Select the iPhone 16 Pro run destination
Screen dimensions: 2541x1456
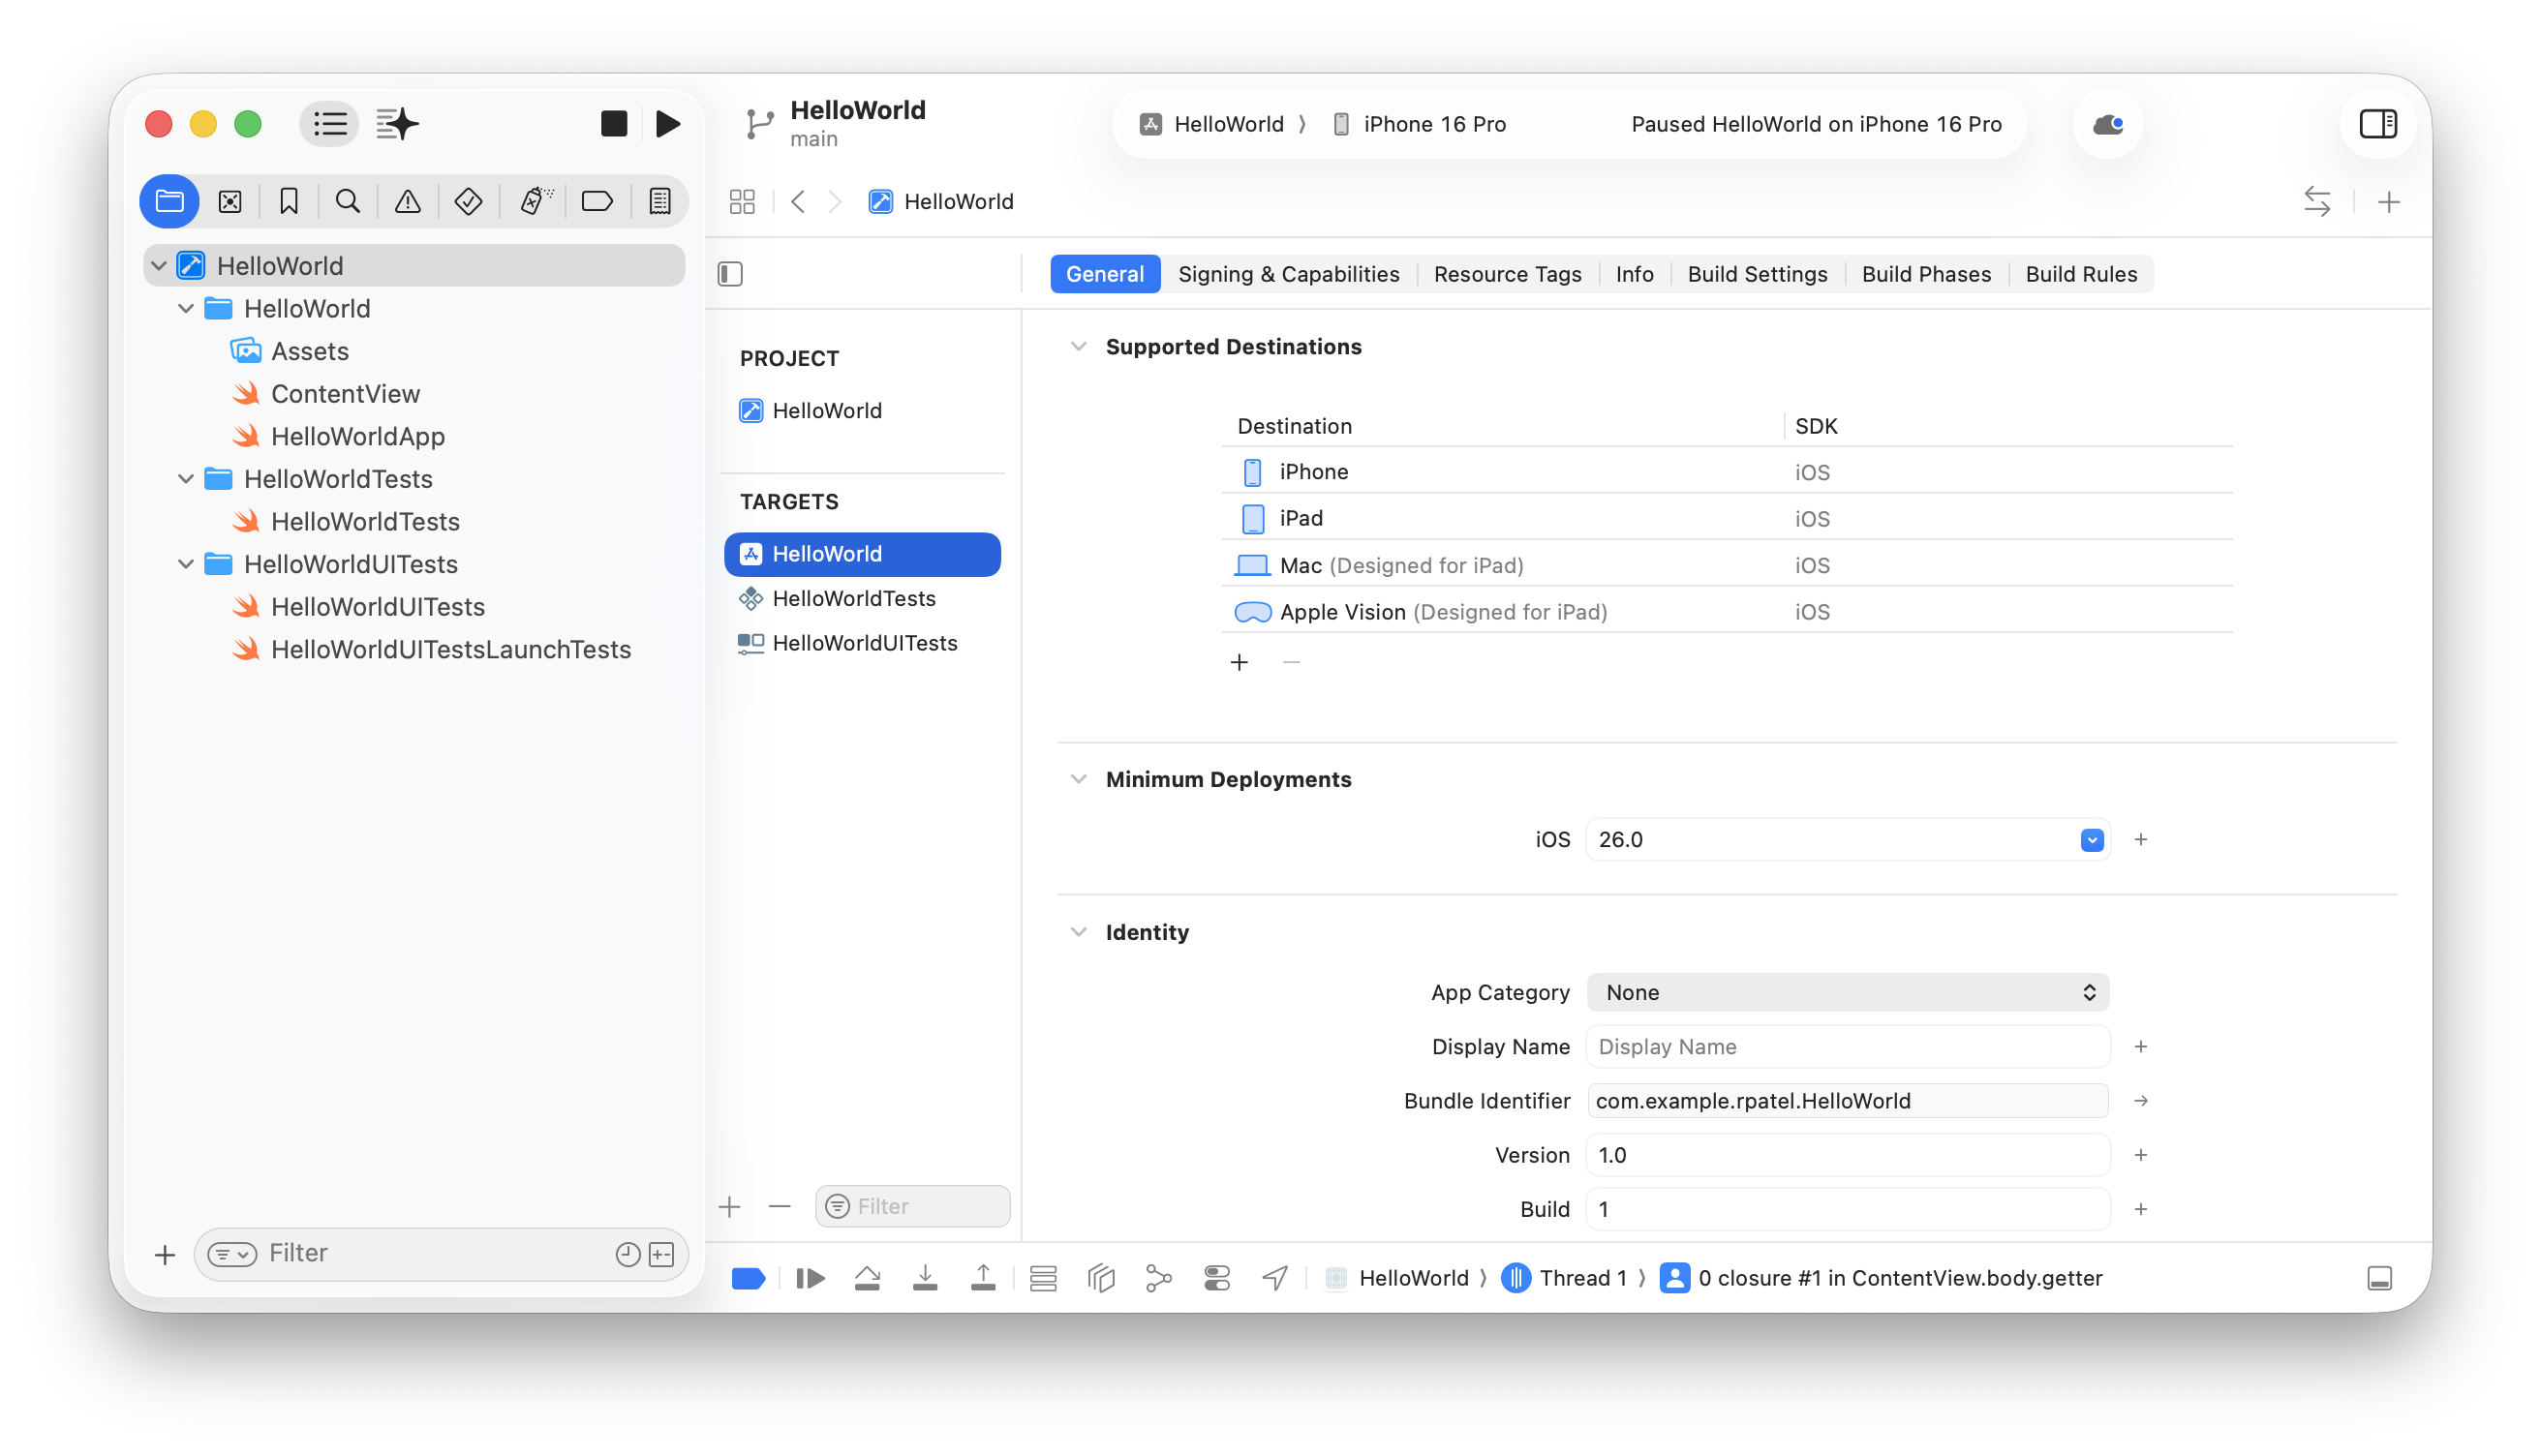(1420, 124)
